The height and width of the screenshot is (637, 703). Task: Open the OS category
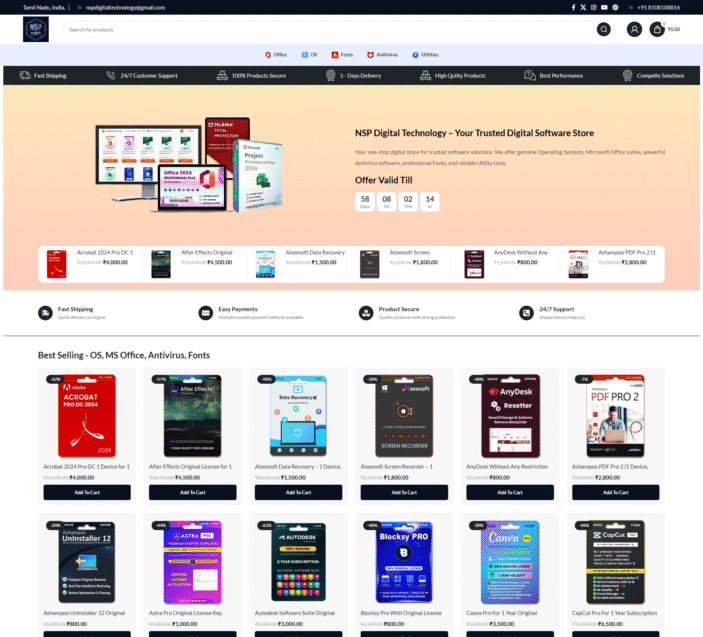click(309, 55)
